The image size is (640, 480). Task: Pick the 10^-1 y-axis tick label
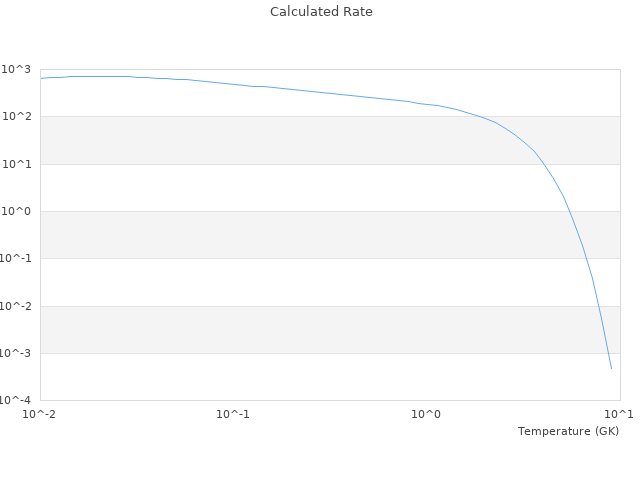(x=16, y=259)
